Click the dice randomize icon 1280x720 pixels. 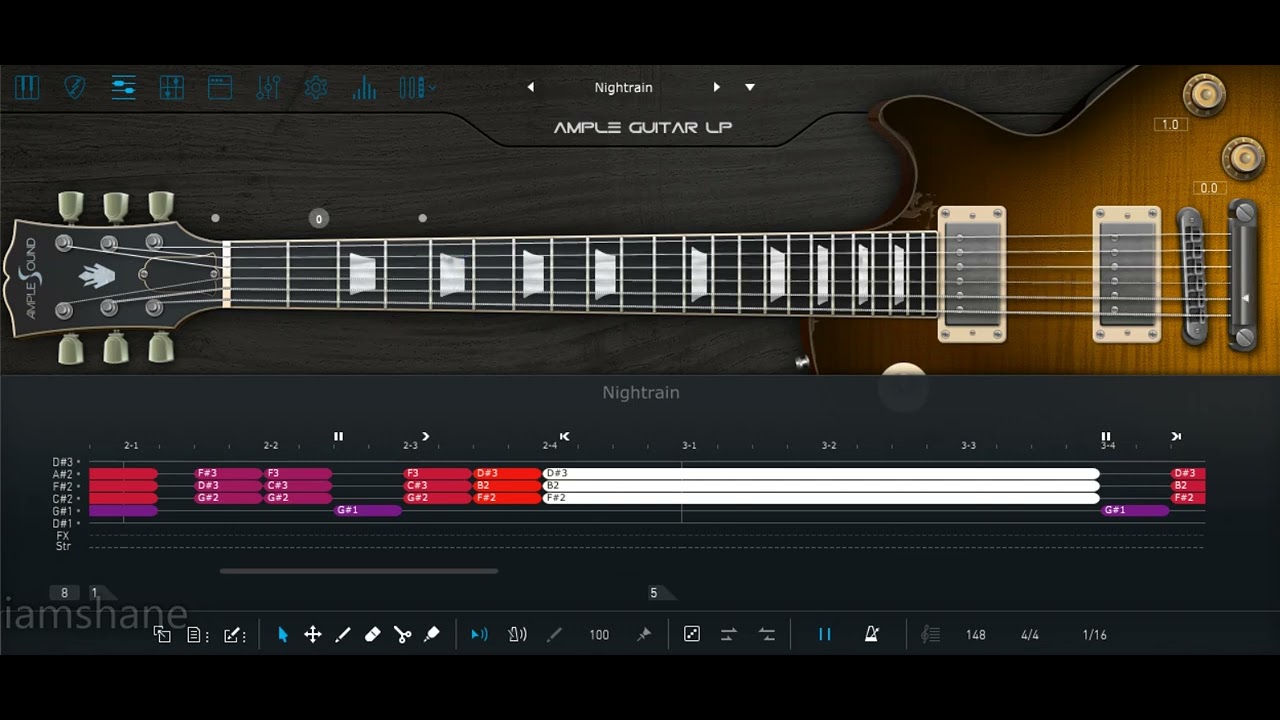(x=692, y=634)
